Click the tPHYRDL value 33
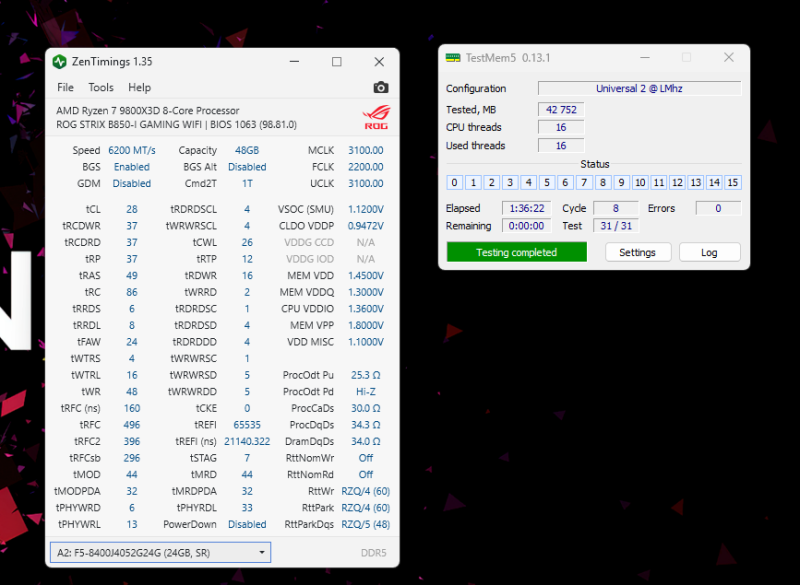Viewport: 800px width, 585px height. coord(247,507)
